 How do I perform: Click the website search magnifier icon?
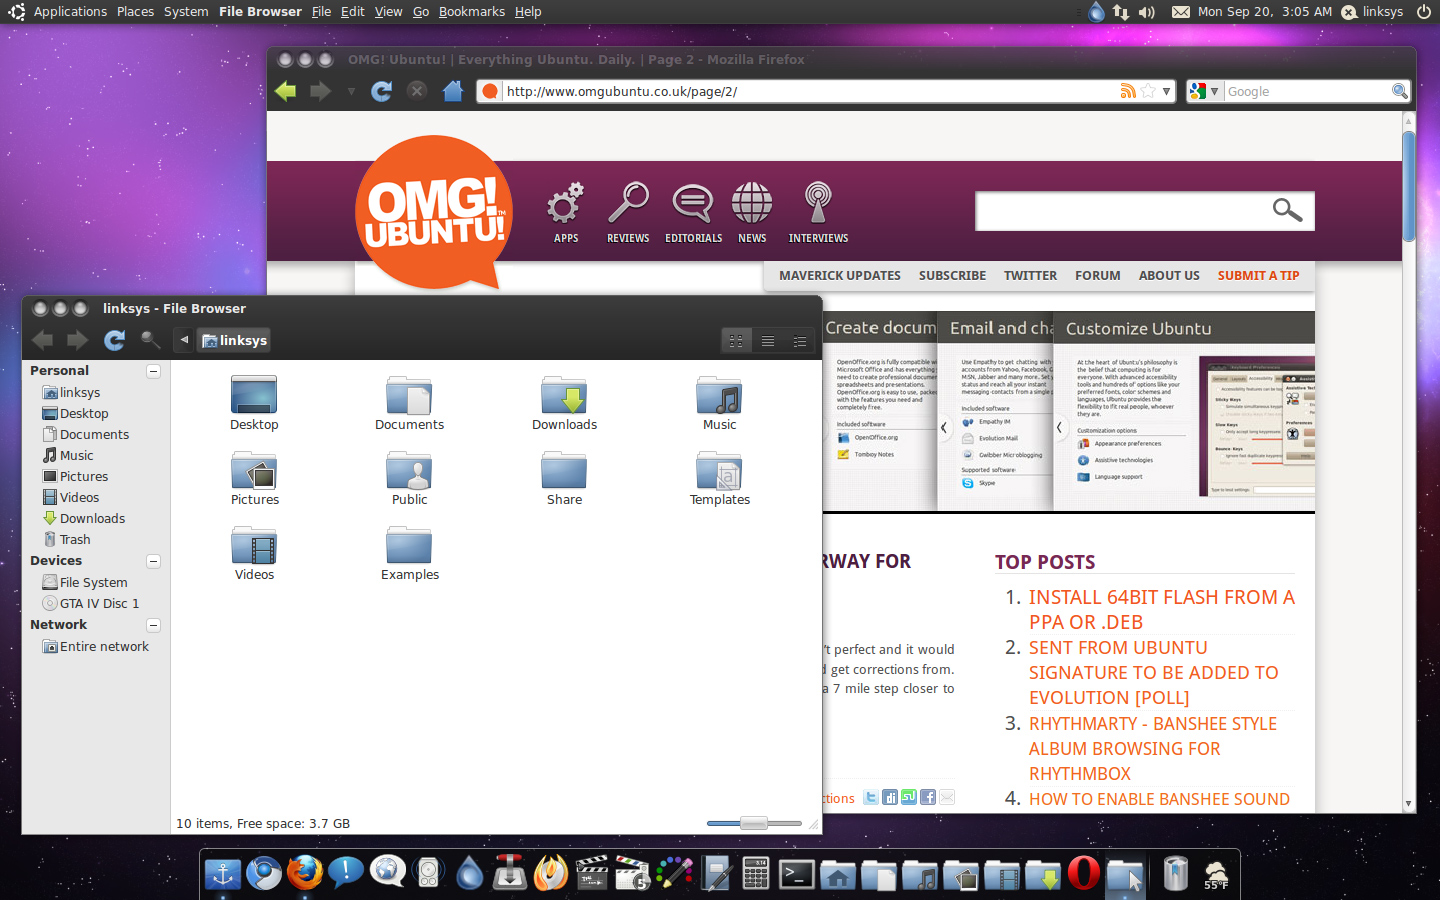point(1287,210)
